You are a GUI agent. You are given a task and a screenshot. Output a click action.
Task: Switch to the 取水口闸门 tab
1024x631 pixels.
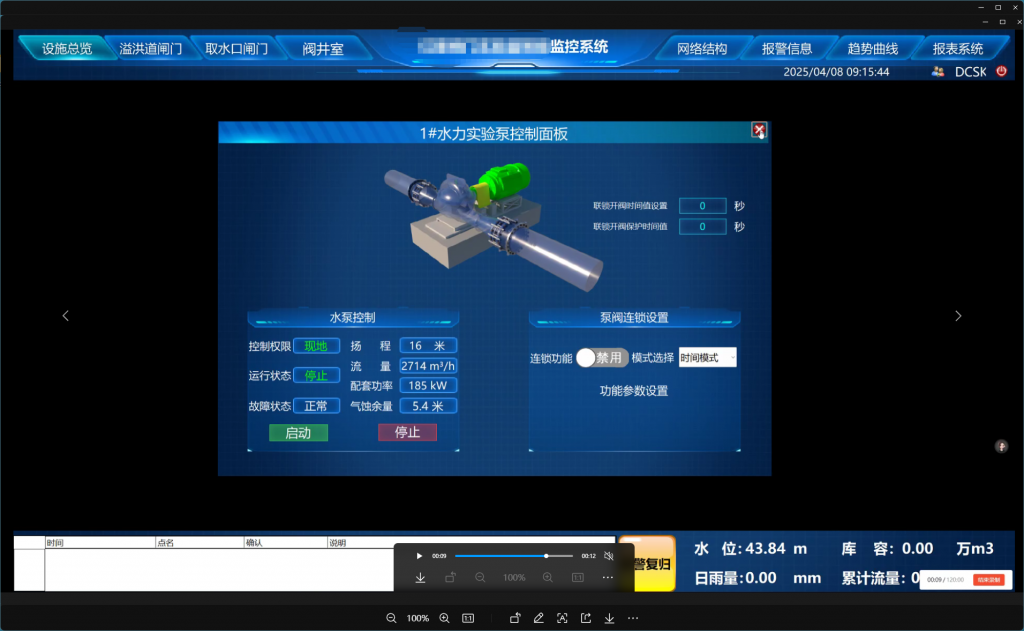click(236, 48)
